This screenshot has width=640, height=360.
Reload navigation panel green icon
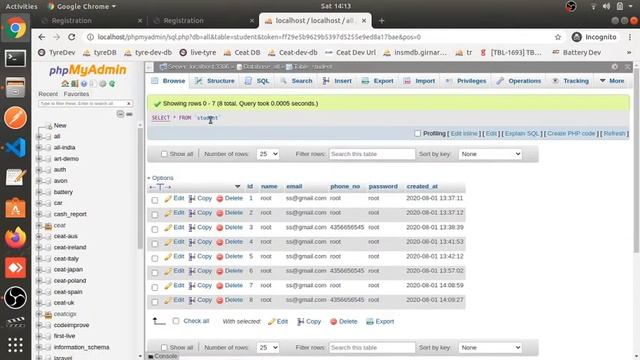click(x=112, y=84)
